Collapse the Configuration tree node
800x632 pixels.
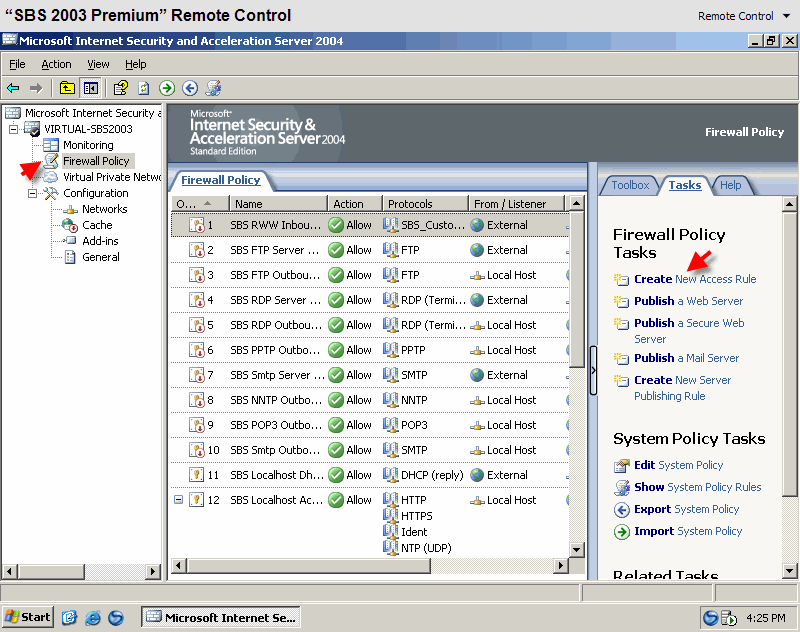pos(33,193)
